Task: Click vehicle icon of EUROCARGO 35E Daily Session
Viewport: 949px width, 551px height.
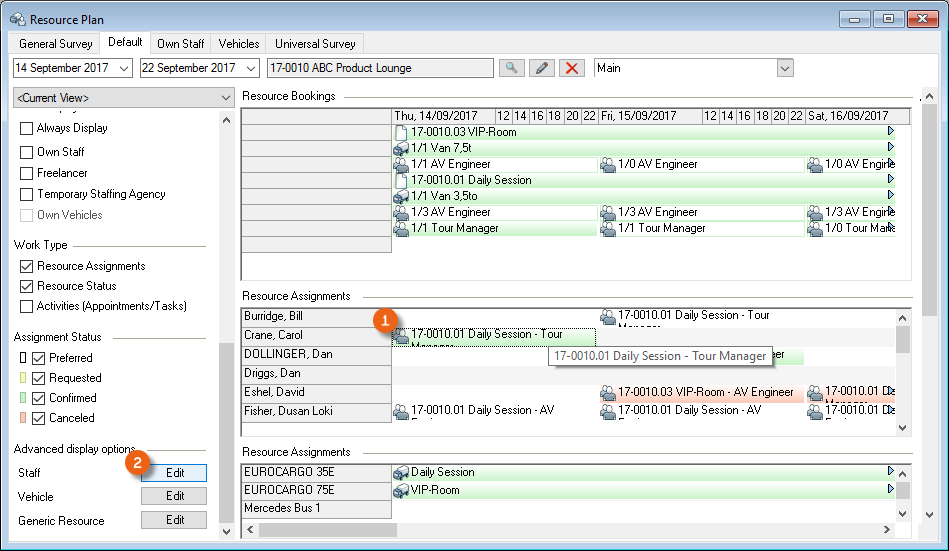Action: click(x=401, y=472)
